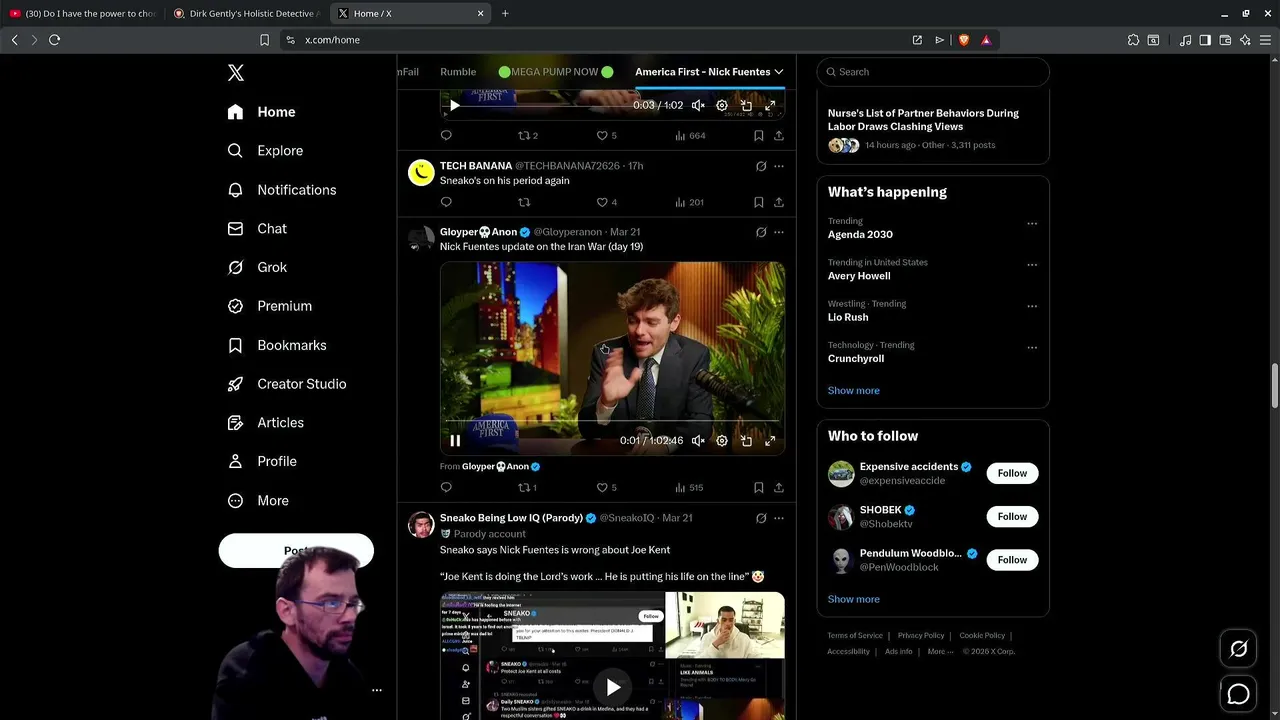Click the Search input field
Viewport: 1280px width, 720px height.
(933, 72)
